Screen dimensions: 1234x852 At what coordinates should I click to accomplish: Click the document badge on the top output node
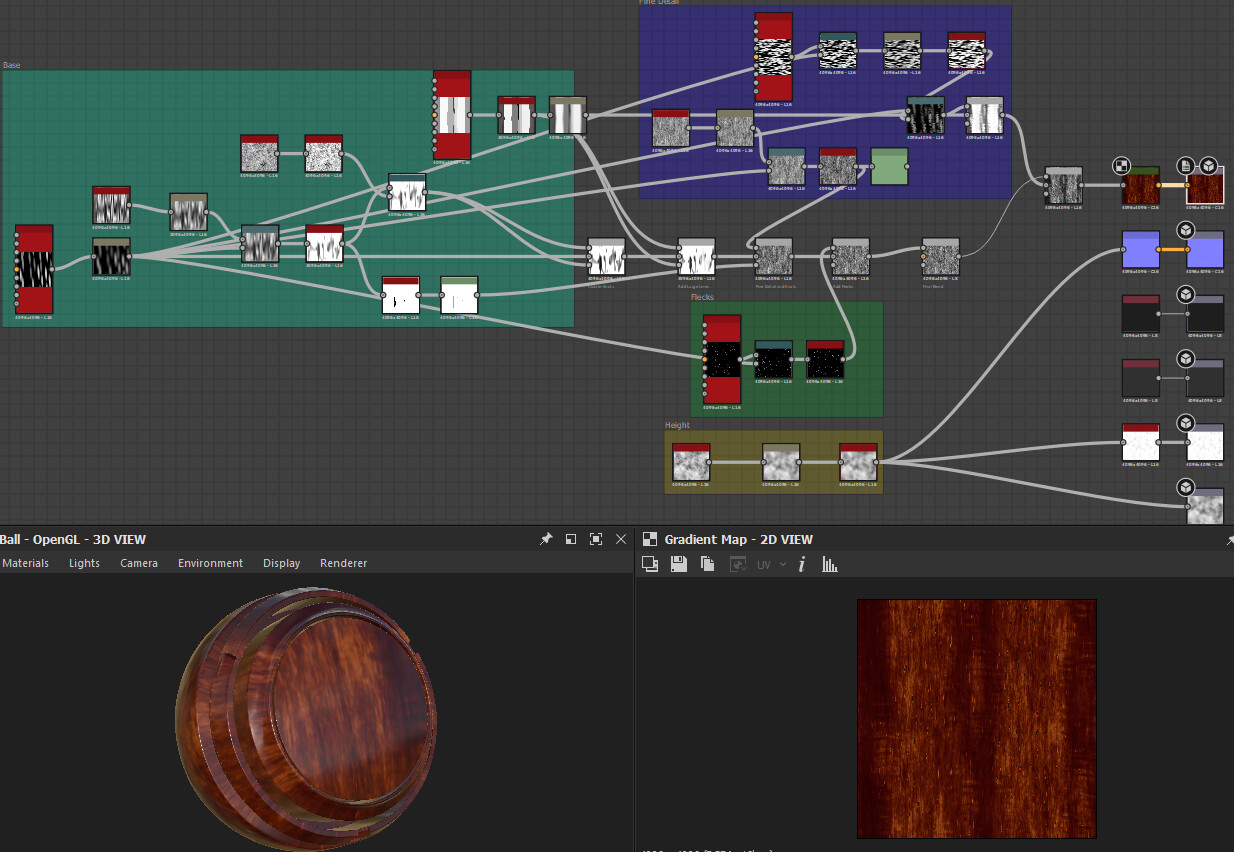click(1186, 166)
